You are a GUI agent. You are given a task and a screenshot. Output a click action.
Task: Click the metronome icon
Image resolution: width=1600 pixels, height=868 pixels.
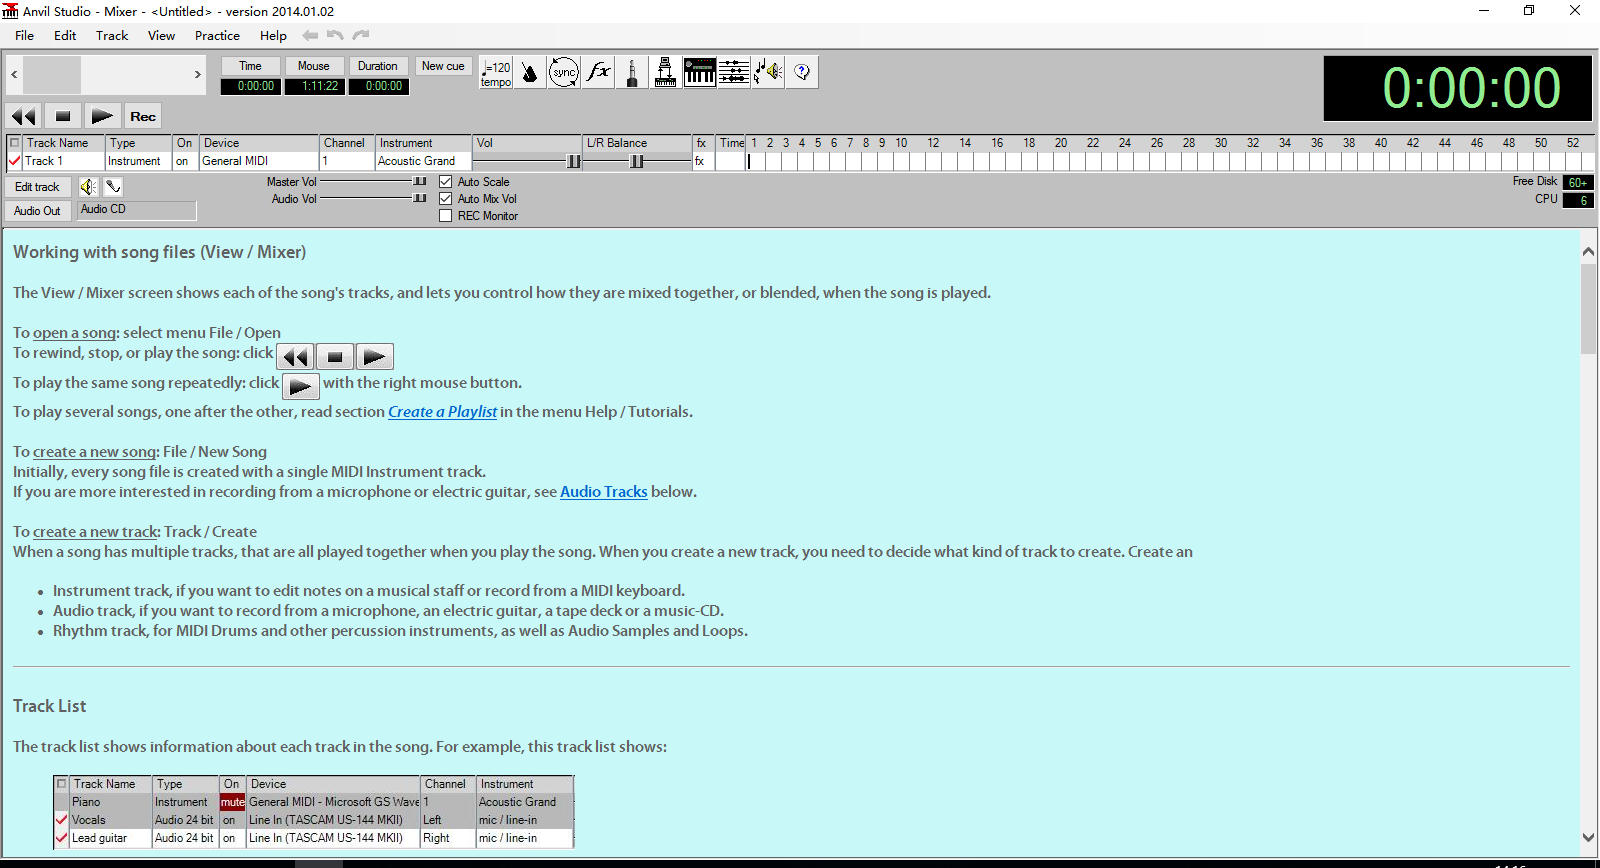click(x=530, y=73)
